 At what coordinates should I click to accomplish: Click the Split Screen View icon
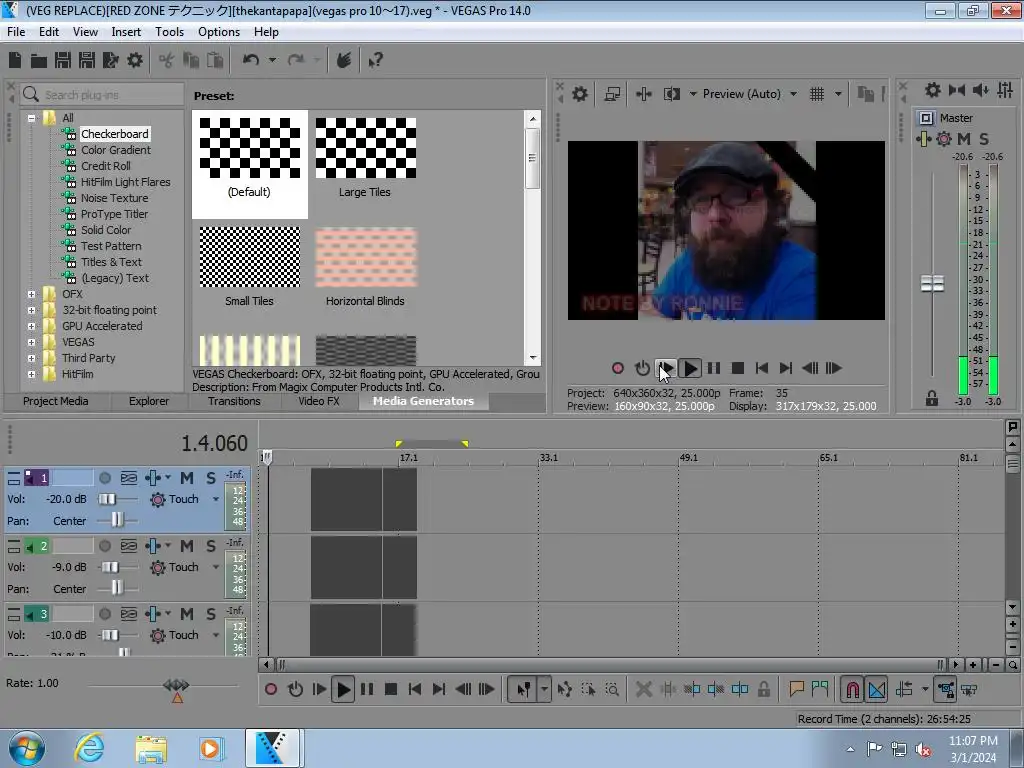tap(671, 94)
